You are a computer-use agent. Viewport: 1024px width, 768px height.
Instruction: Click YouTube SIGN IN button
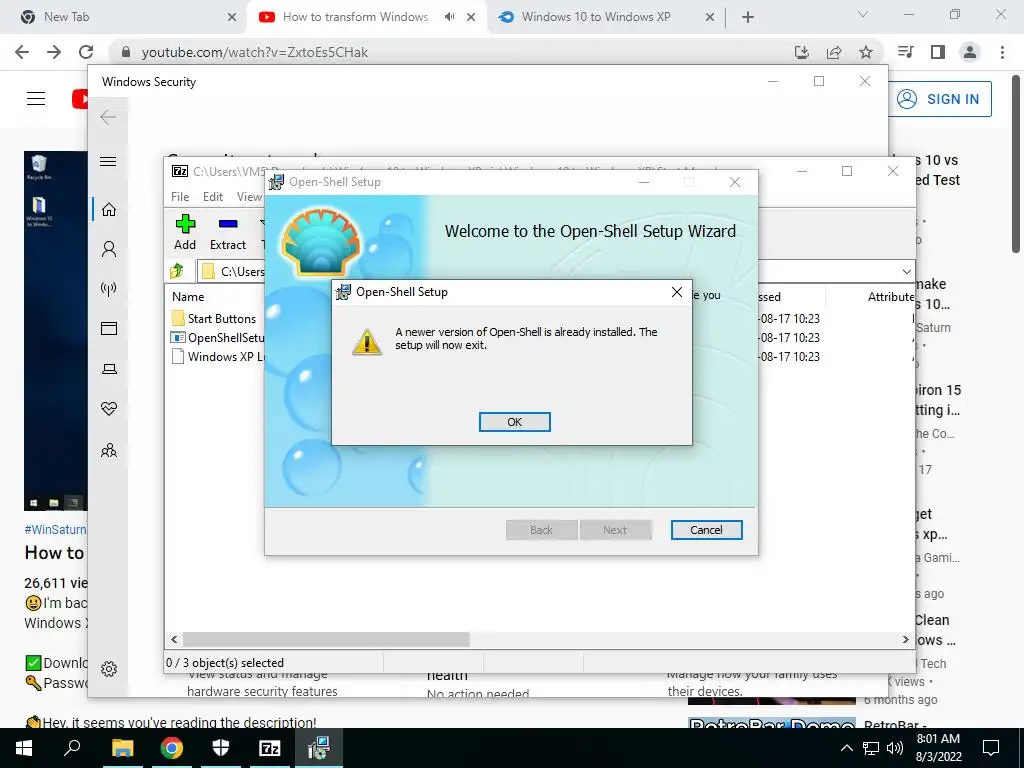tap(940, 99)
